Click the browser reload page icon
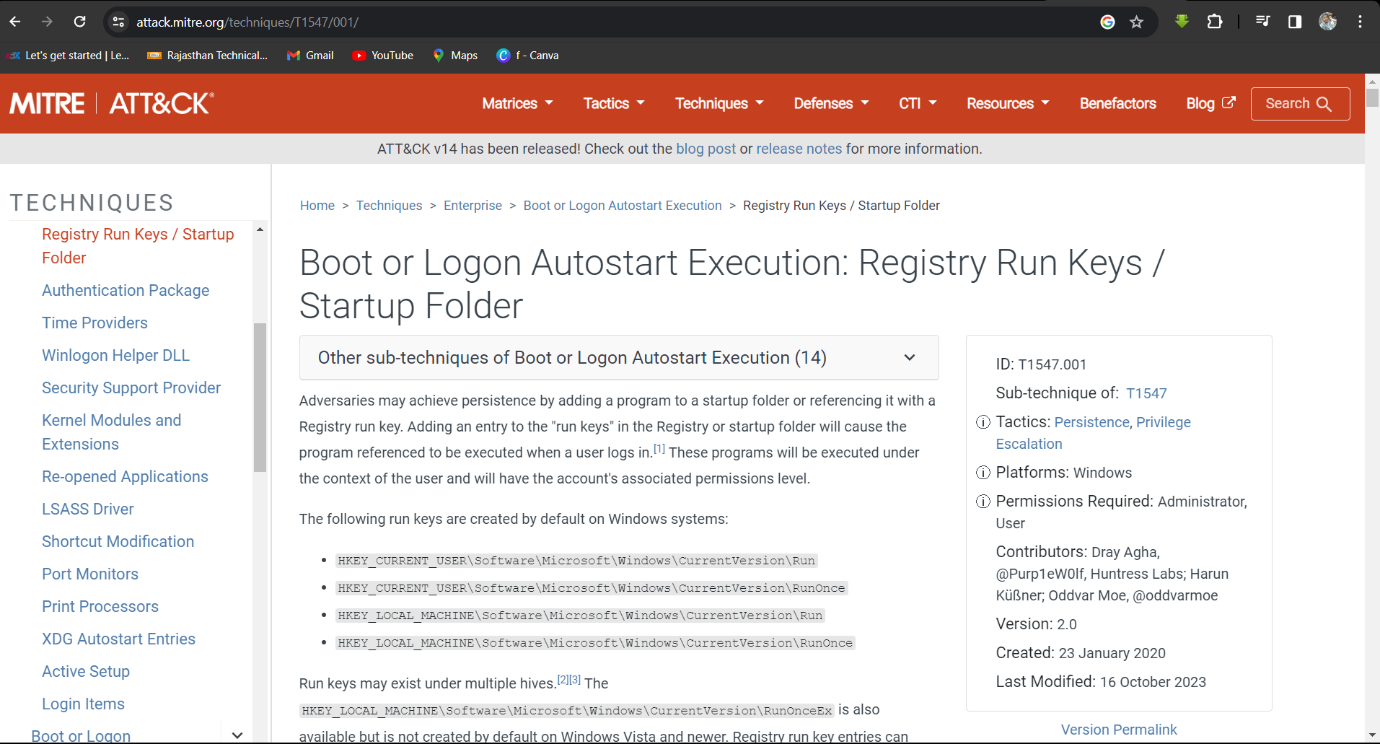This screenshot has height=744, width=1380. tap(80, 22)
